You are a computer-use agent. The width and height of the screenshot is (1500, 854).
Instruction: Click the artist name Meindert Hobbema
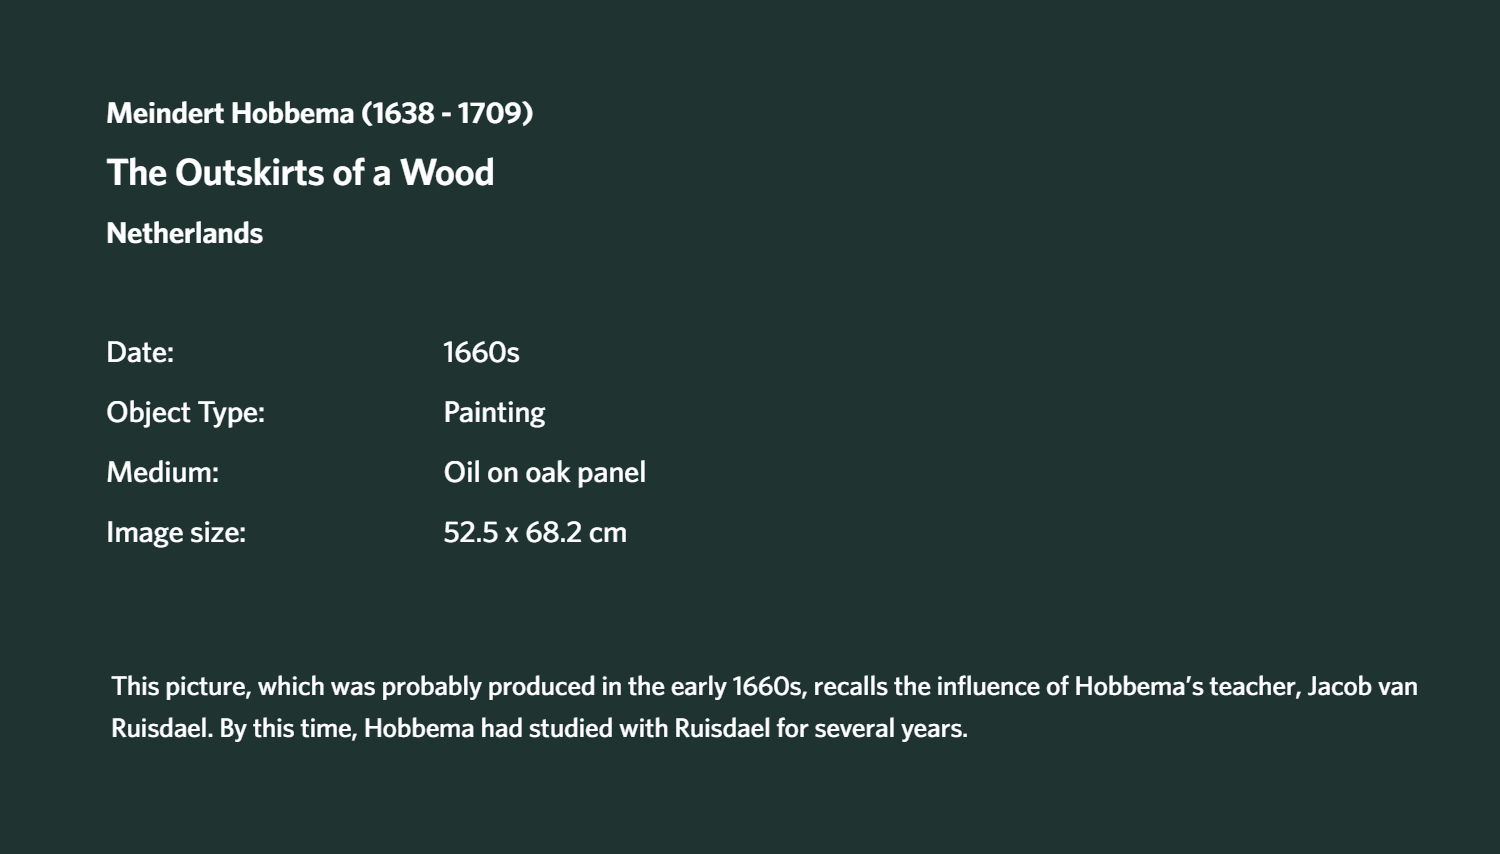[230, 113]
